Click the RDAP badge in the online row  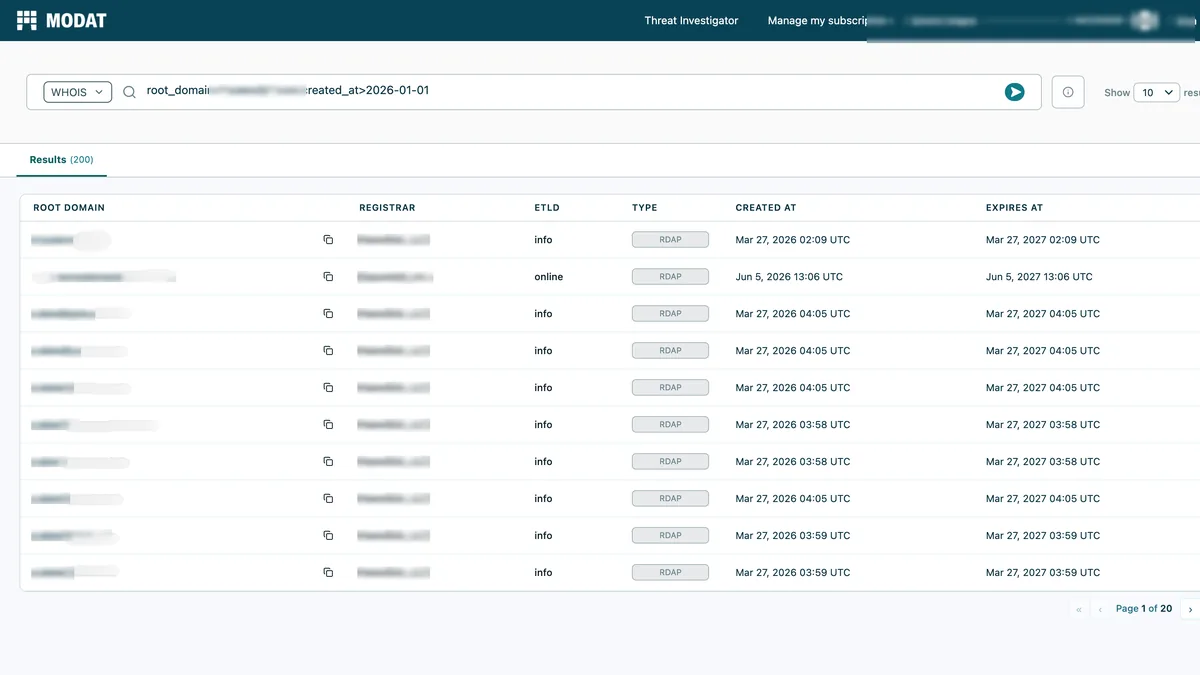pos(670,277)
